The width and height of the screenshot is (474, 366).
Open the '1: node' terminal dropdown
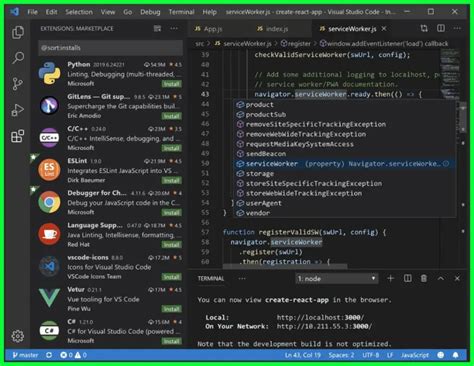pyautogui.click(x=337, y=278)
